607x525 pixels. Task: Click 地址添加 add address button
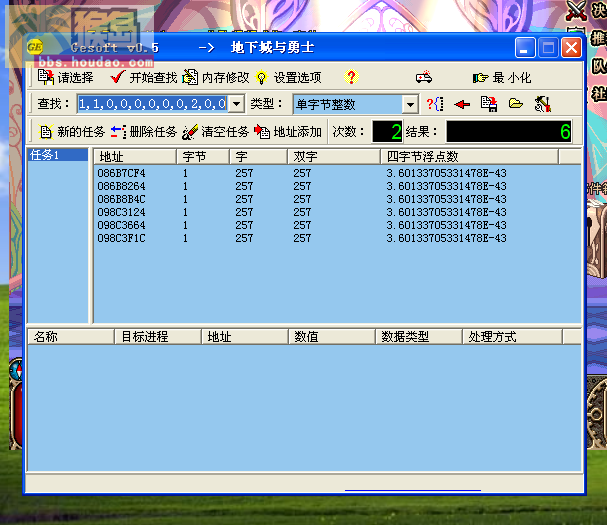click(288, 132)
